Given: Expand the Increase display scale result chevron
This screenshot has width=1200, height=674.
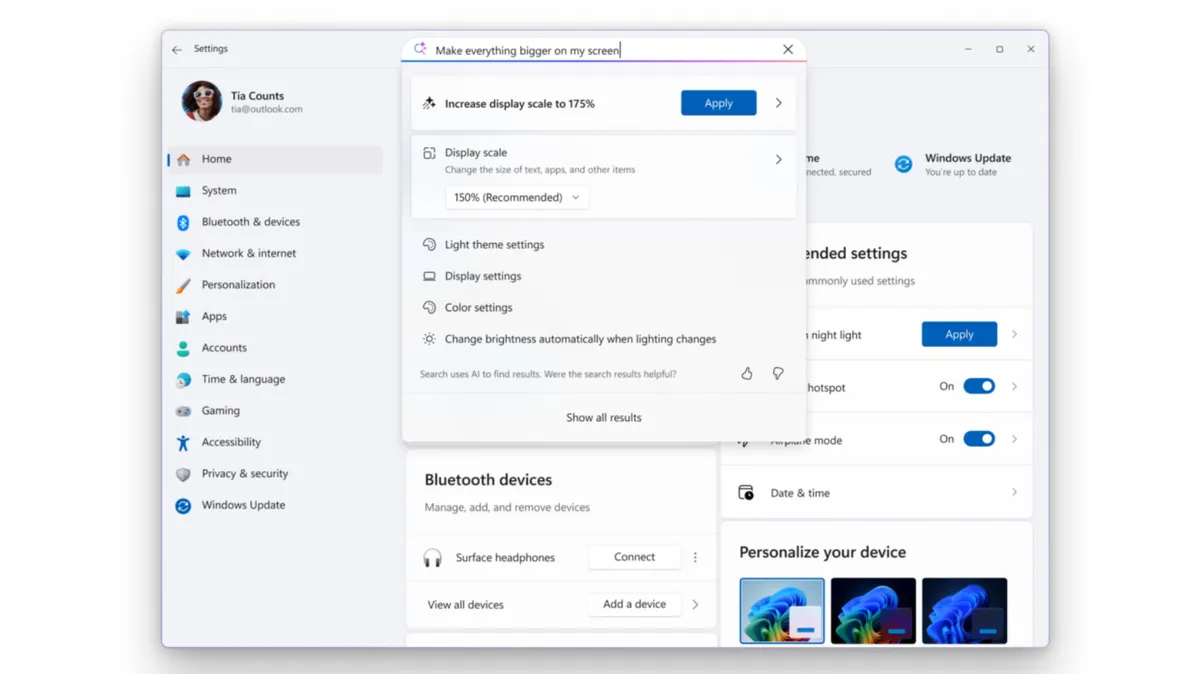Looking at the screenshot, I should tap(778, 102).
